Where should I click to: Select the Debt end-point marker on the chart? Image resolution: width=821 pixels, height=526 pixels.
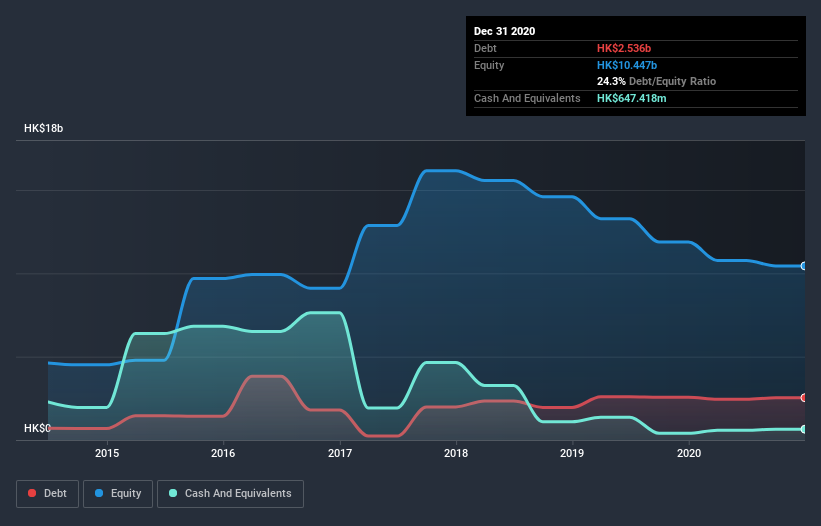click(804, 398)
